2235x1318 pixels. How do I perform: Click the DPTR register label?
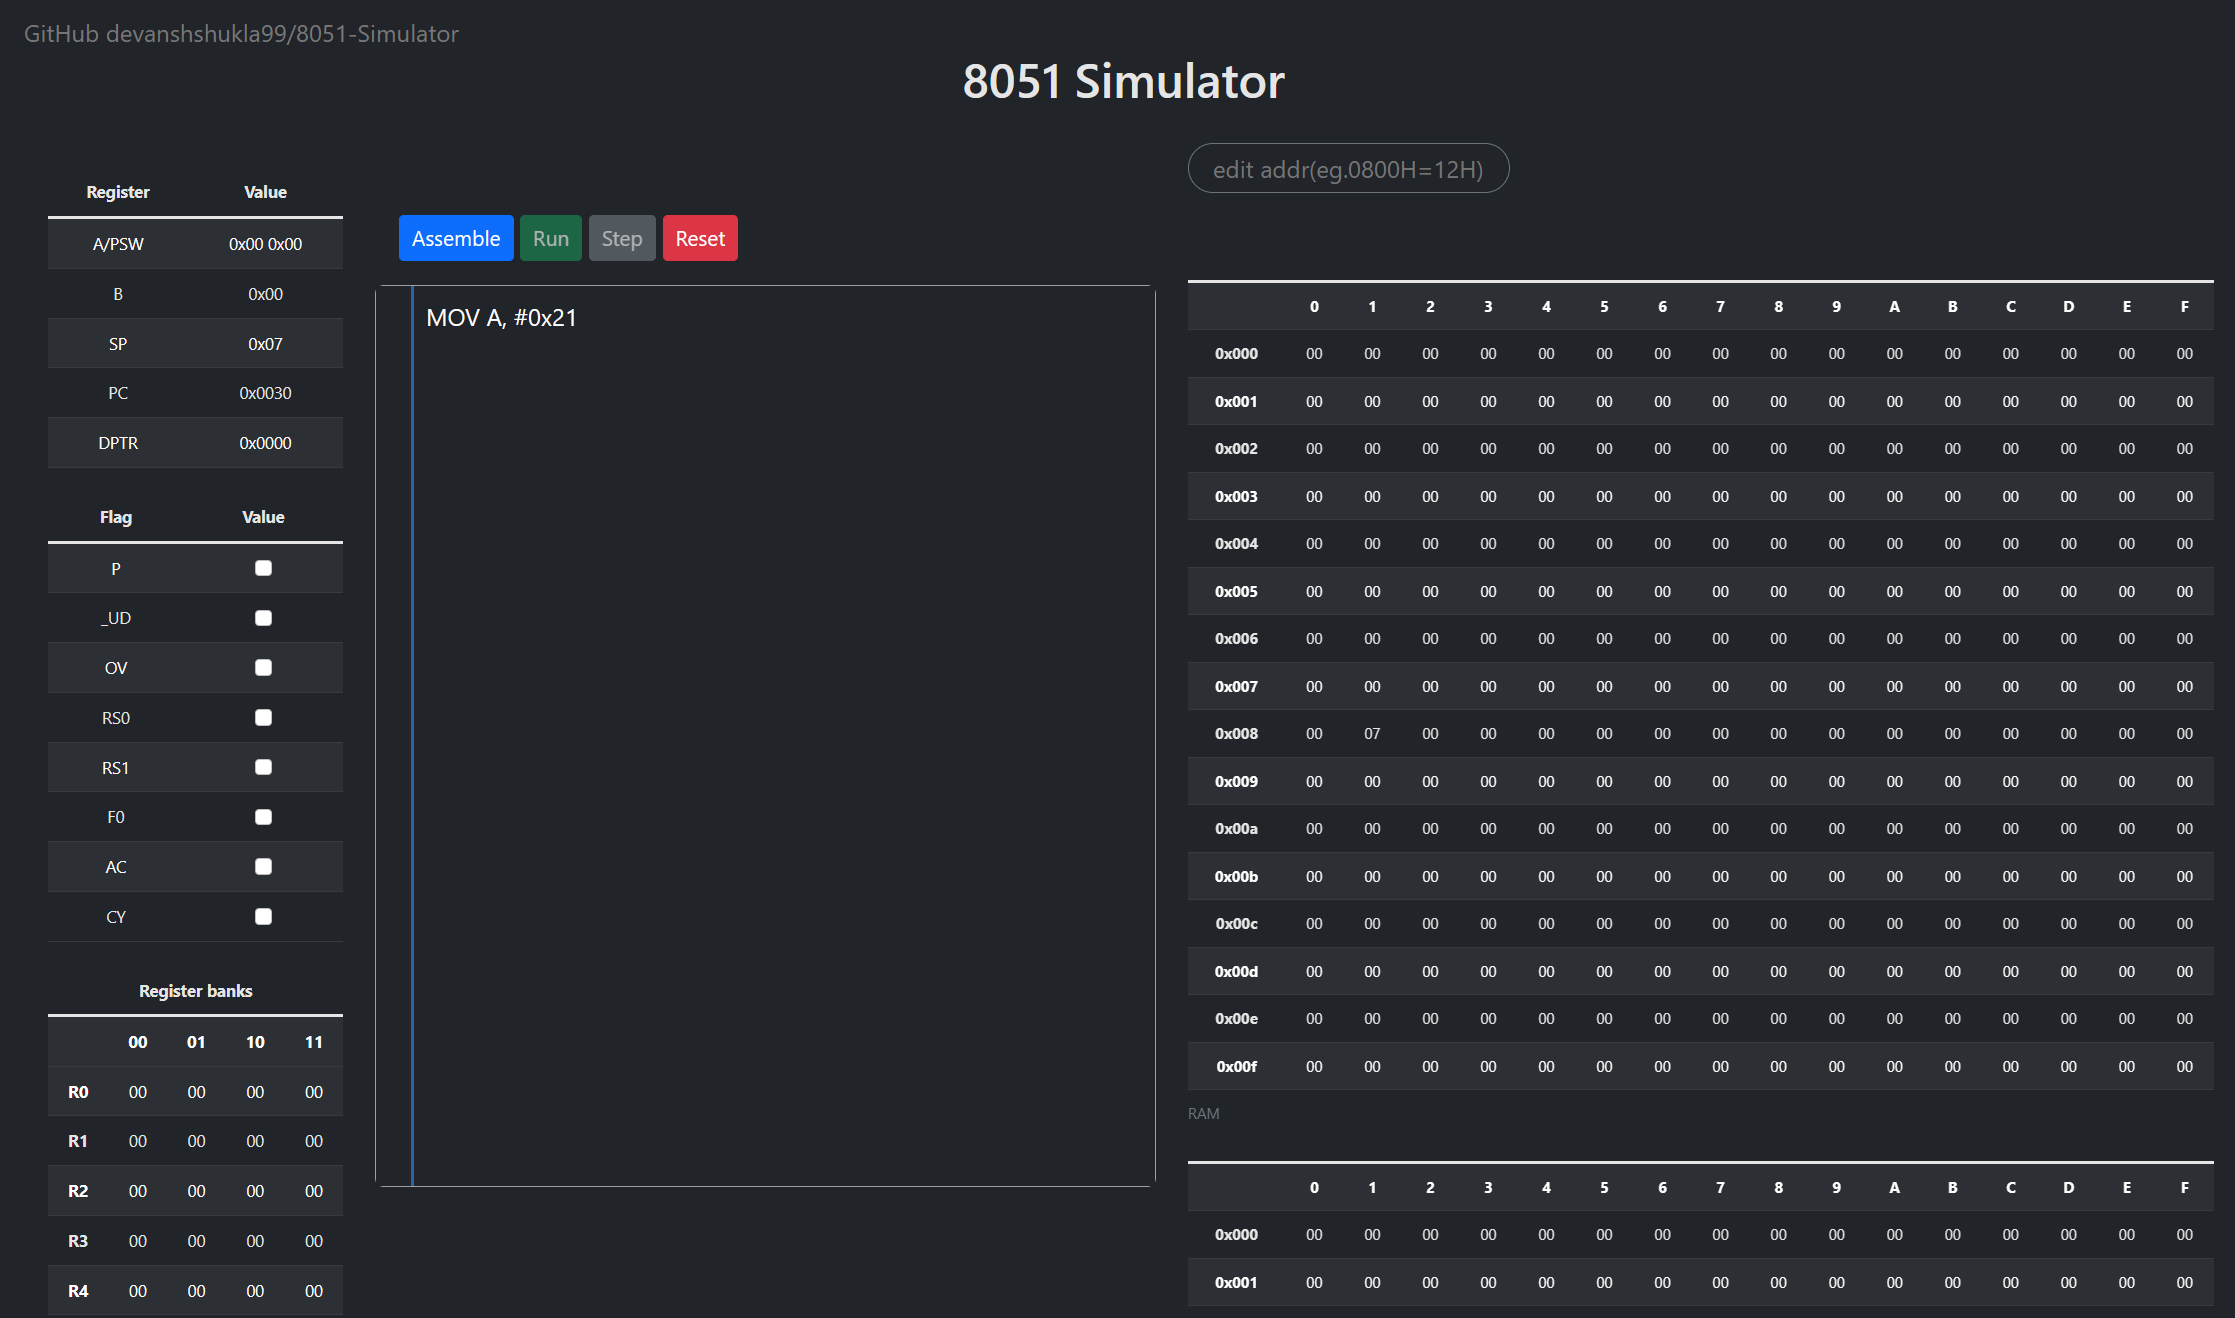[118, 443]
